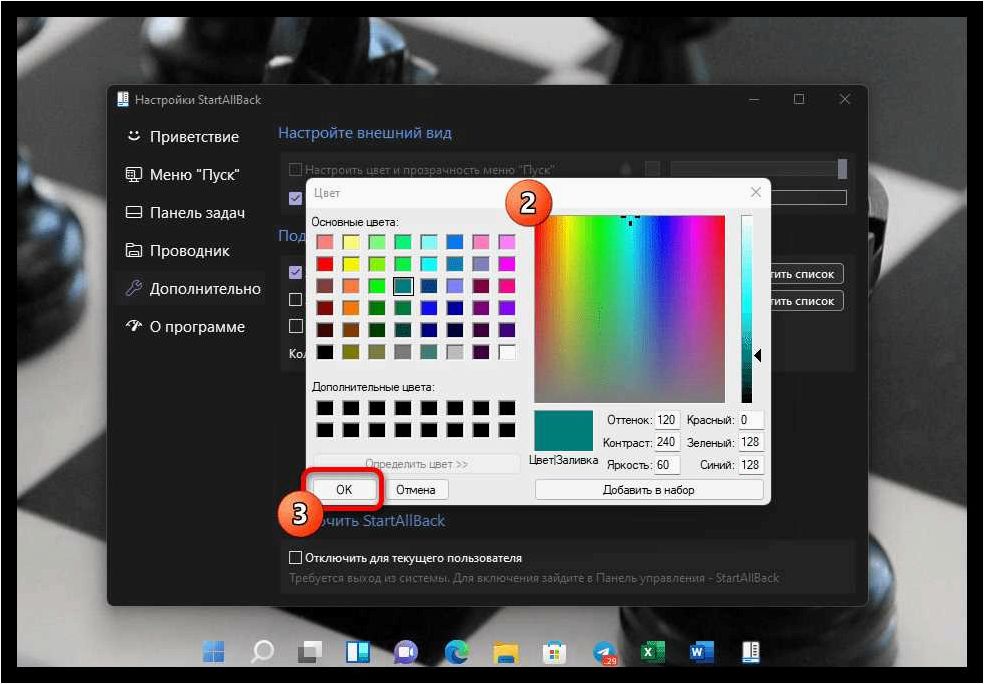Viewport: 984px width, 684px height.
Task: Click the Оттенок value field
Action: click(x=666, y=420)
